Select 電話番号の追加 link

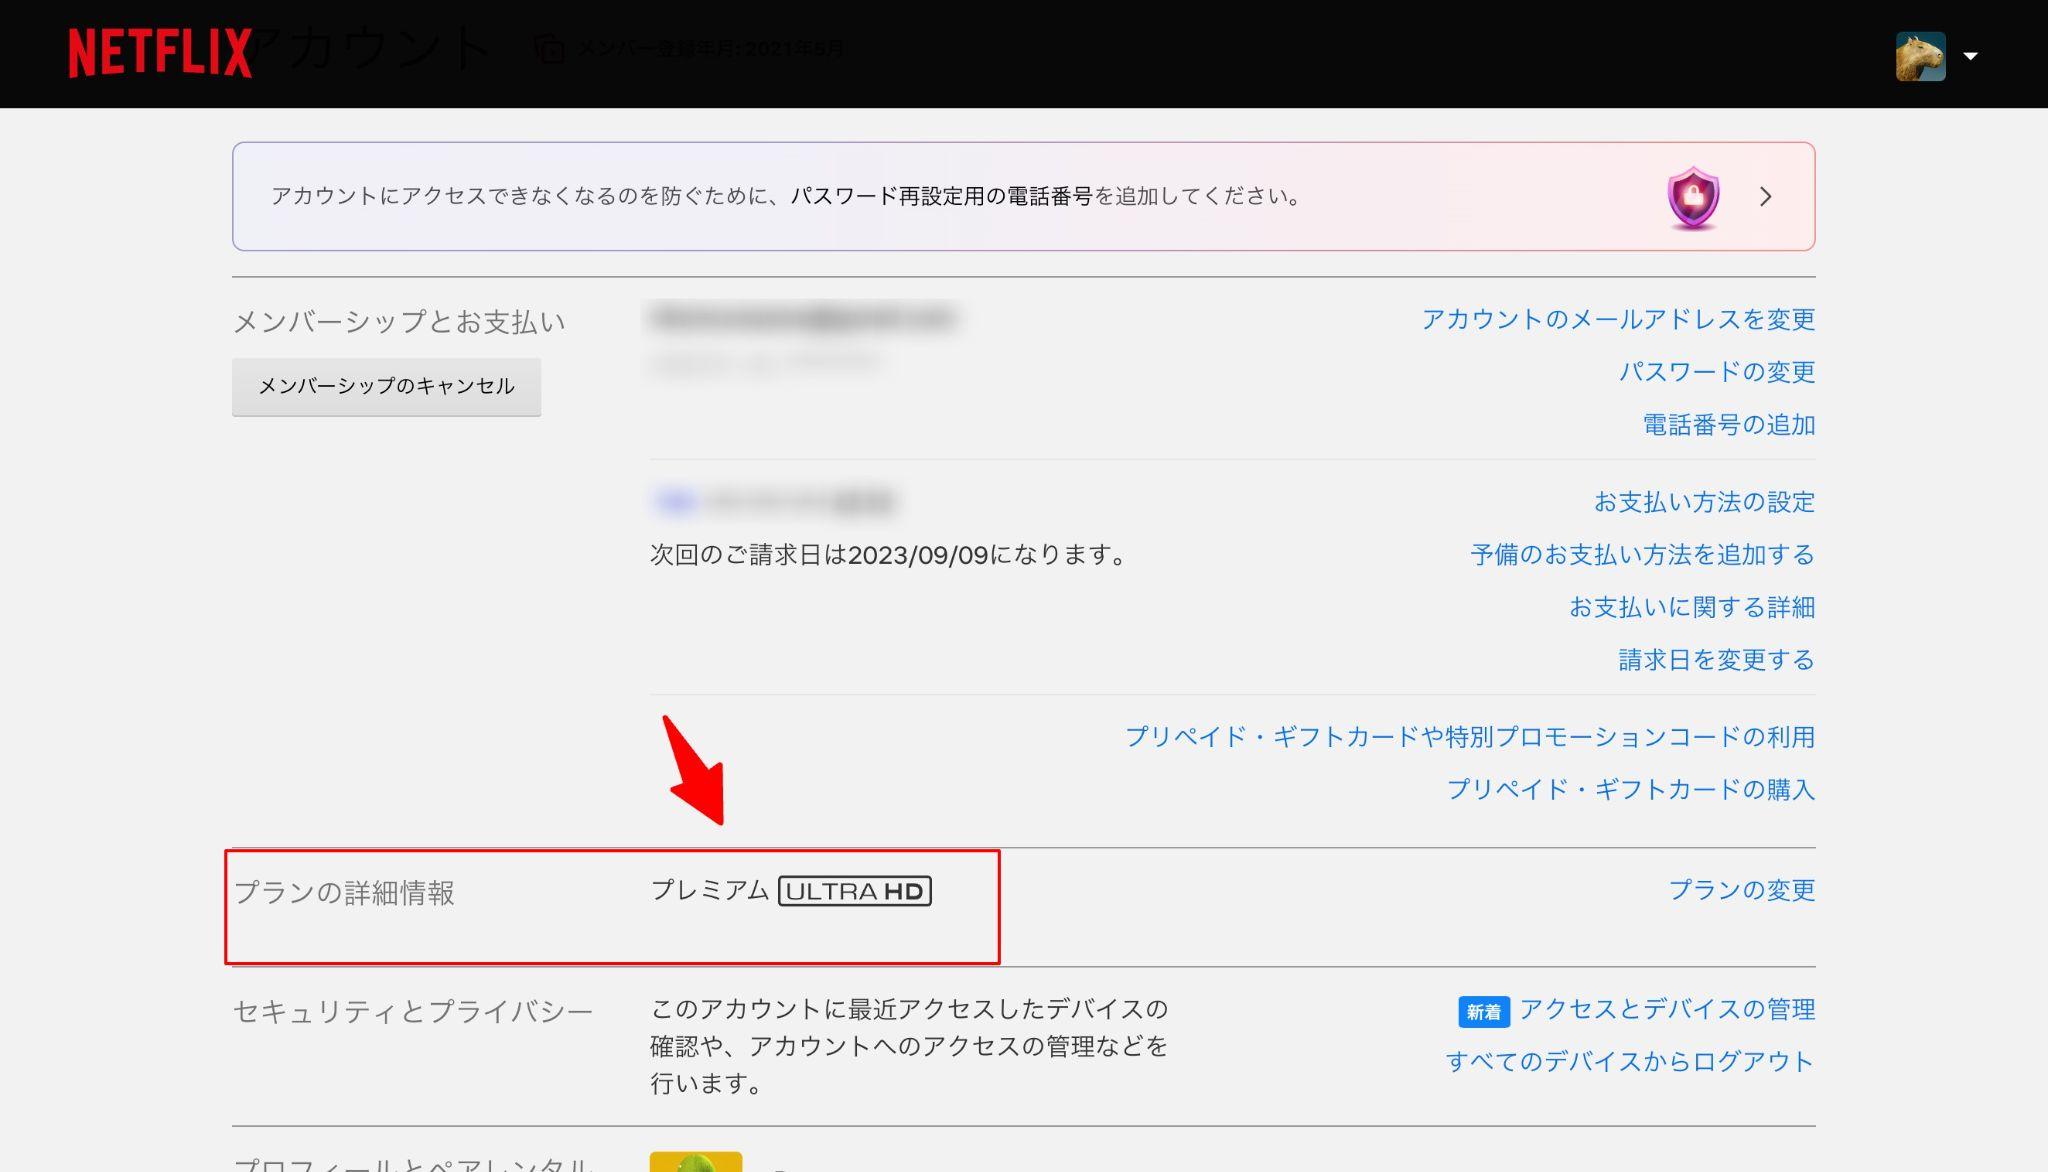click(1728, 425)
